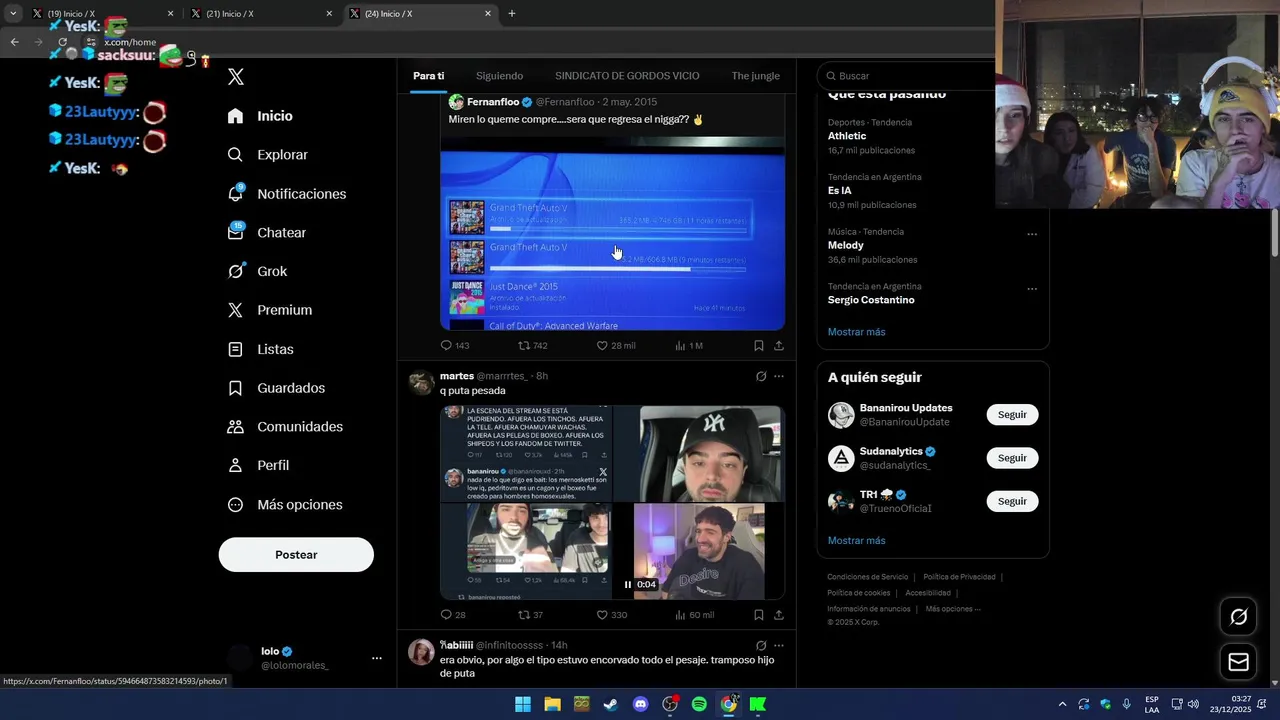Open Es IA trending topic

(840, 190)
